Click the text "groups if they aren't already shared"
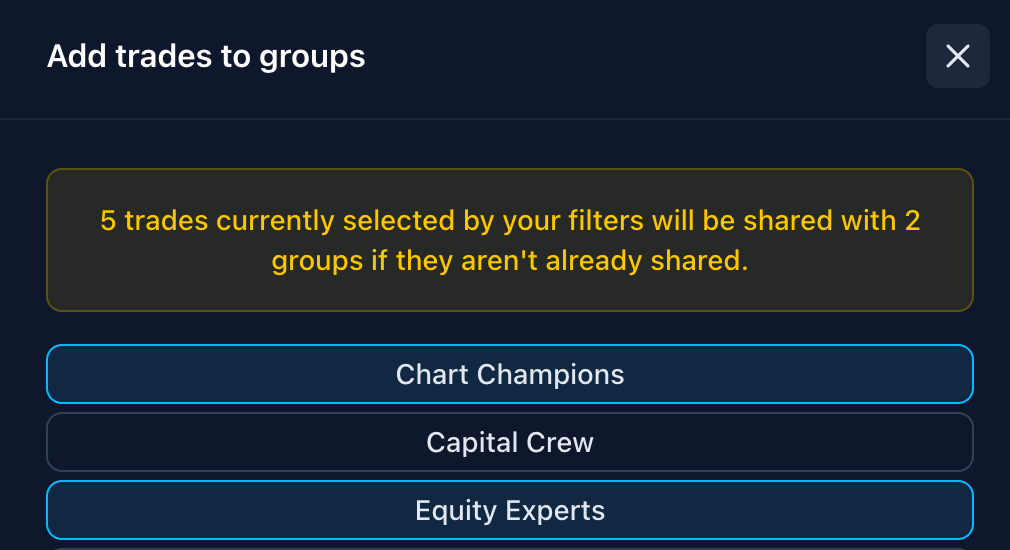 pyautogui.click(x=510, y=262)
